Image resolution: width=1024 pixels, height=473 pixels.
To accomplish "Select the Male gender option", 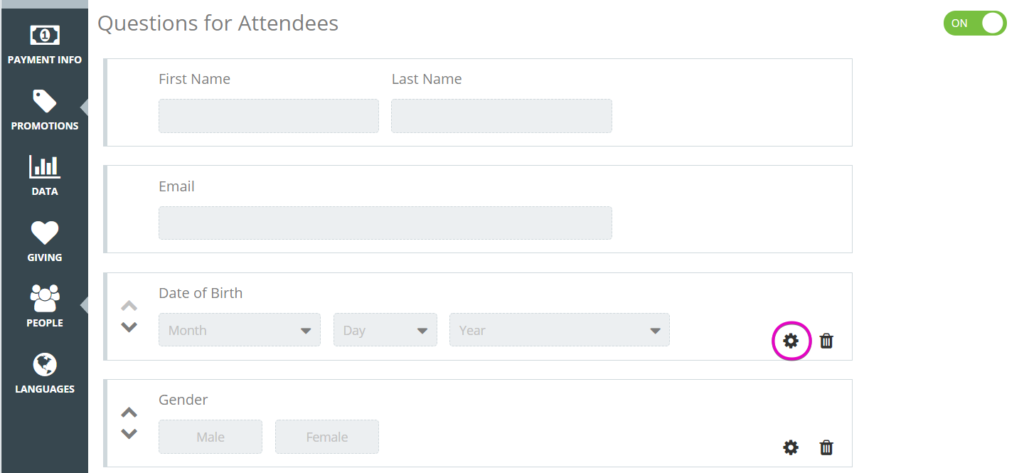I will pyautogui.click(x=210, y=437).
